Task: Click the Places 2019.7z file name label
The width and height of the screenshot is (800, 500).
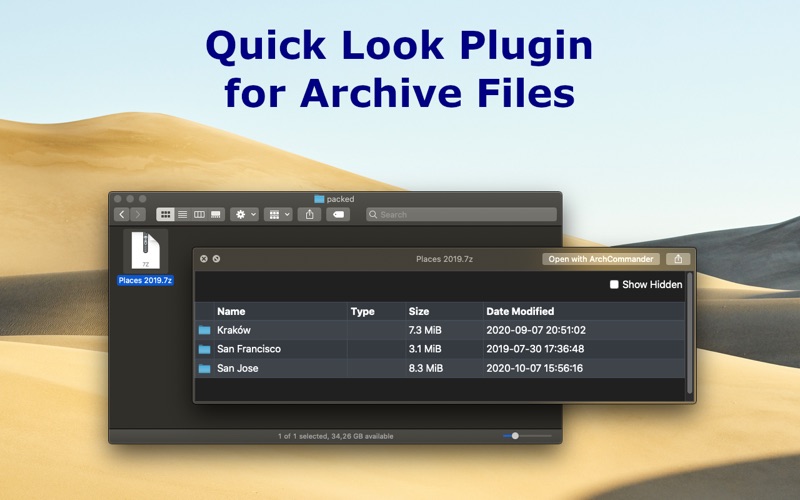Action: pyautogui.click(x=145, y=280)
